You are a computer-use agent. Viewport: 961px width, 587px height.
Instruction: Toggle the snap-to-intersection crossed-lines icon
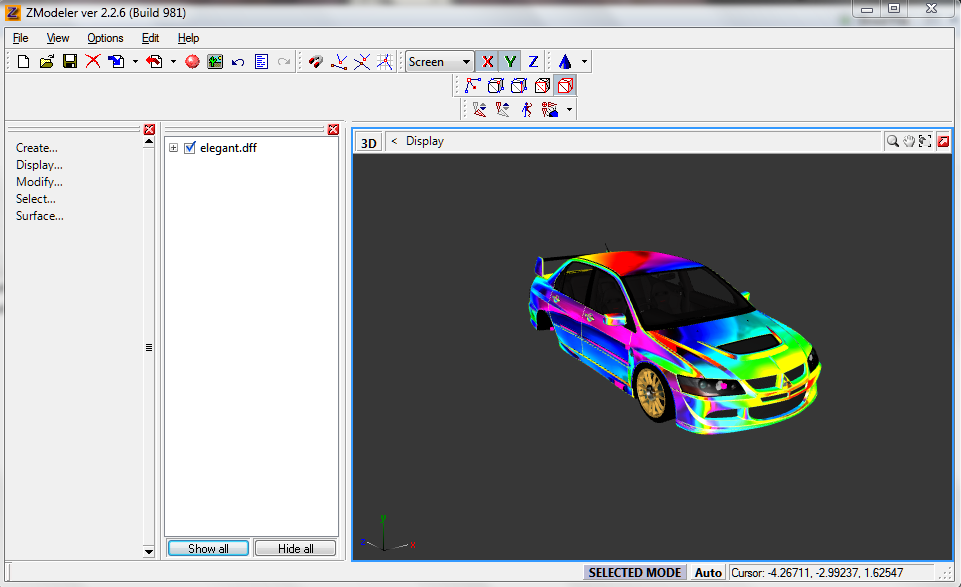[x=362, y=61]
